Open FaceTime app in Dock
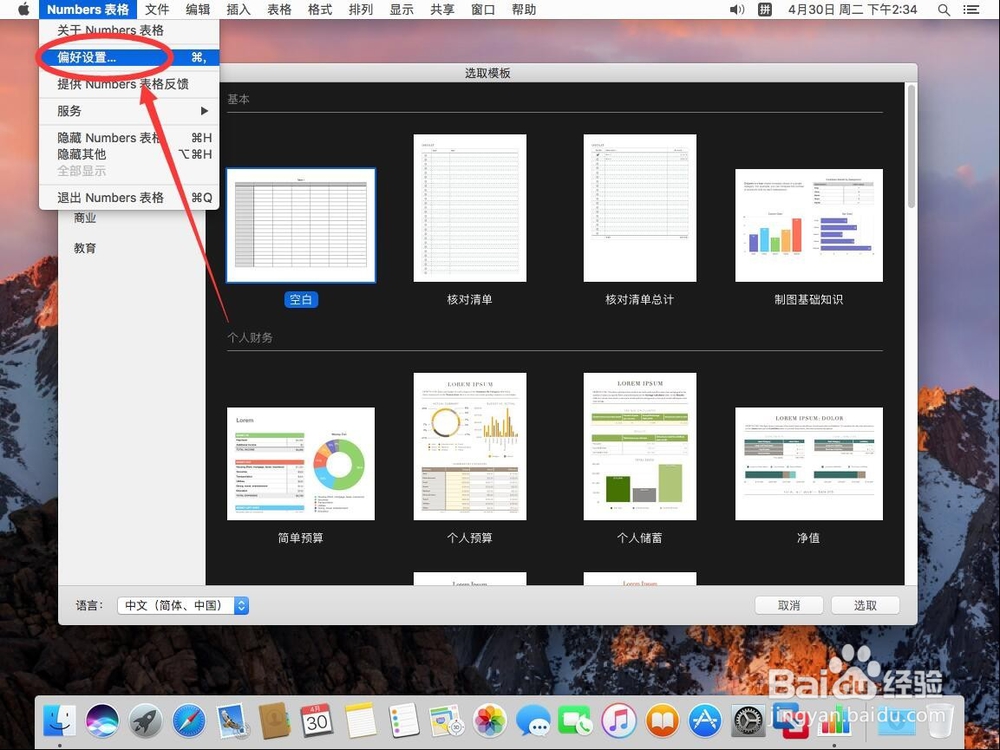Viewport: 1000px width, 750px height. (x=575, y=721)
